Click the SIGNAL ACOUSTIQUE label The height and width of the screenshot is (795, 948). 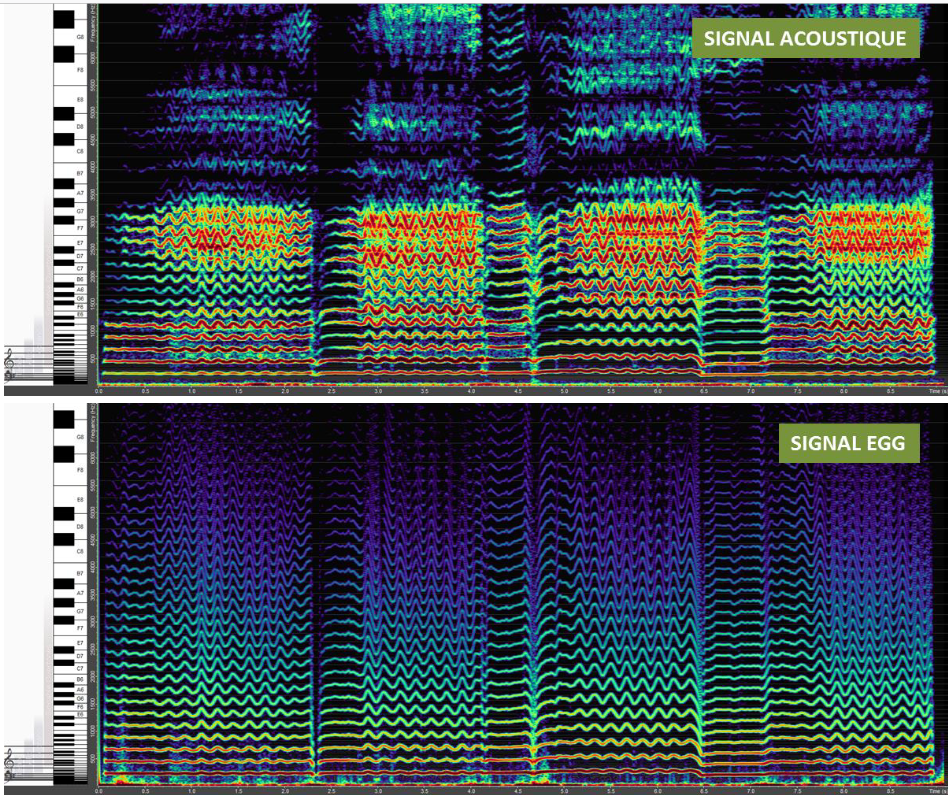click(x=806, y=39)
